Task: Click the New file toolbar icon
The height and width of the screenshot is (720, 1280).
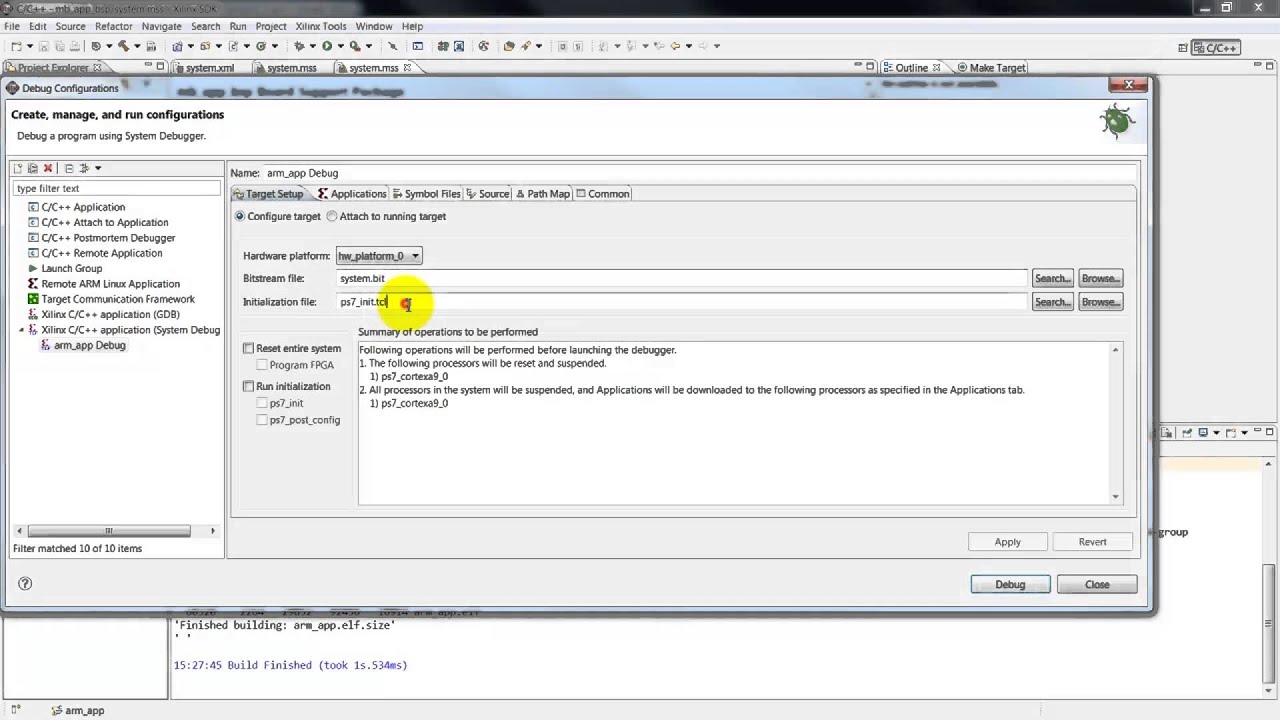Action: pos(16,46)
